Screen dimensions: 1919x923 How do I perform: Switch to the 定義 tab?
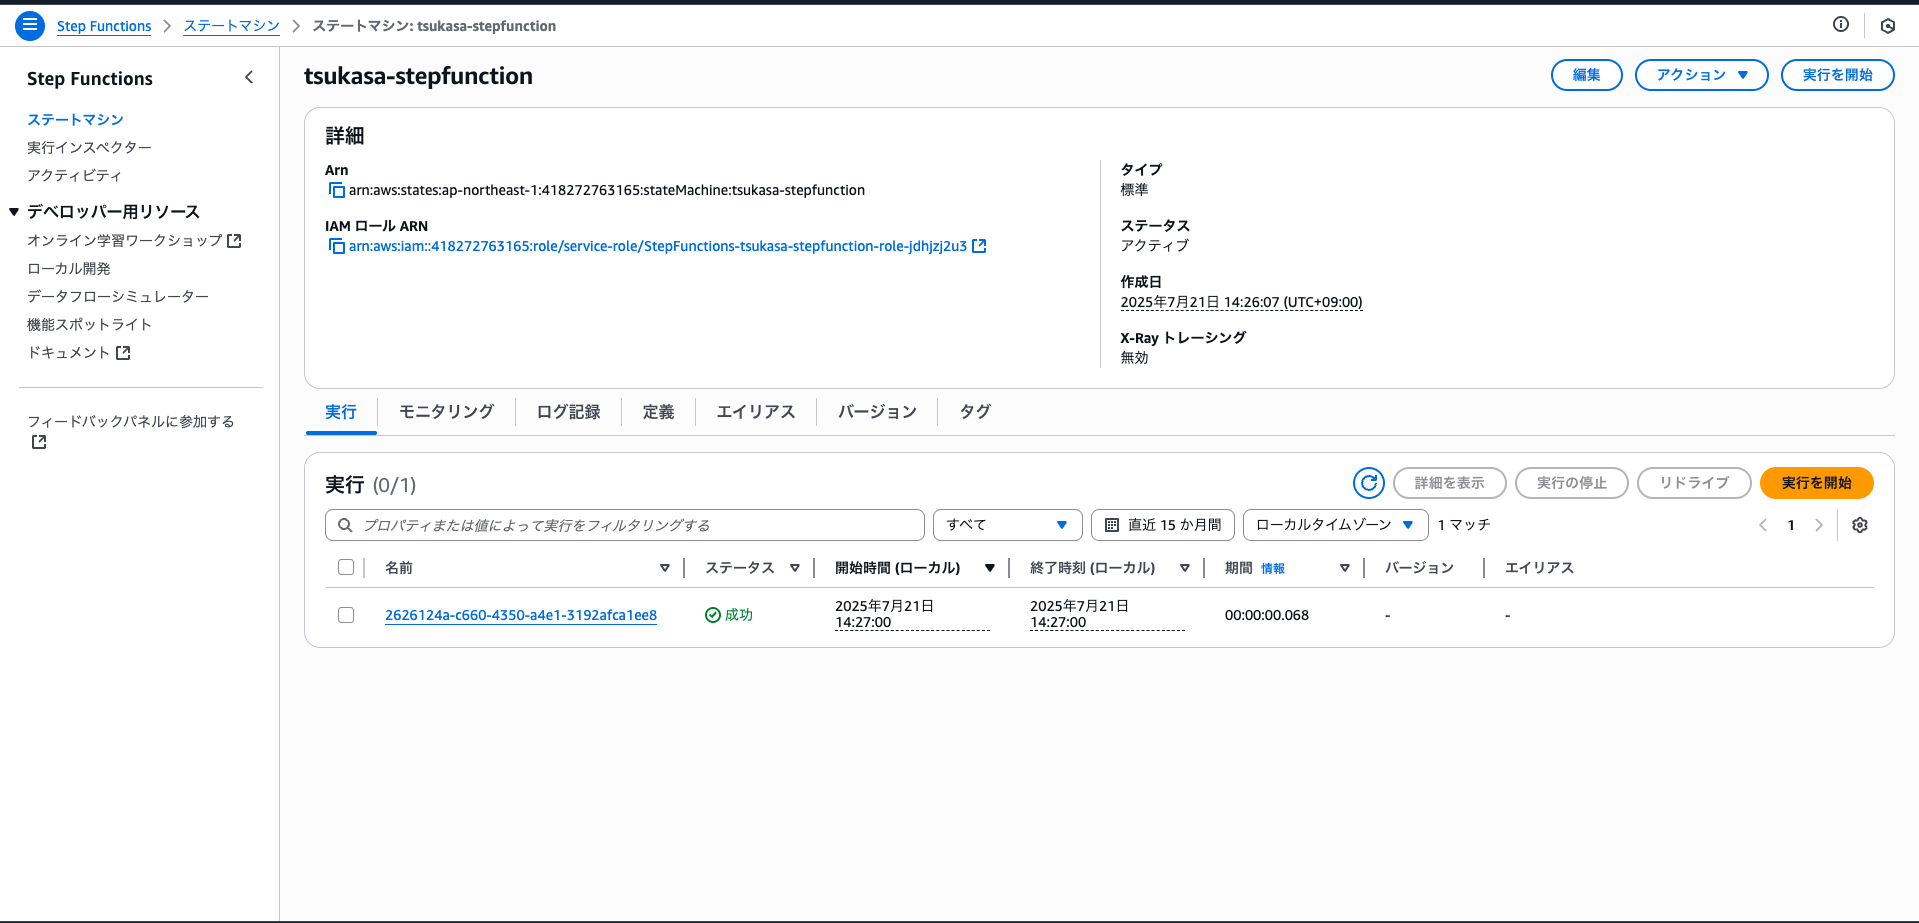(x=658, y=412)
